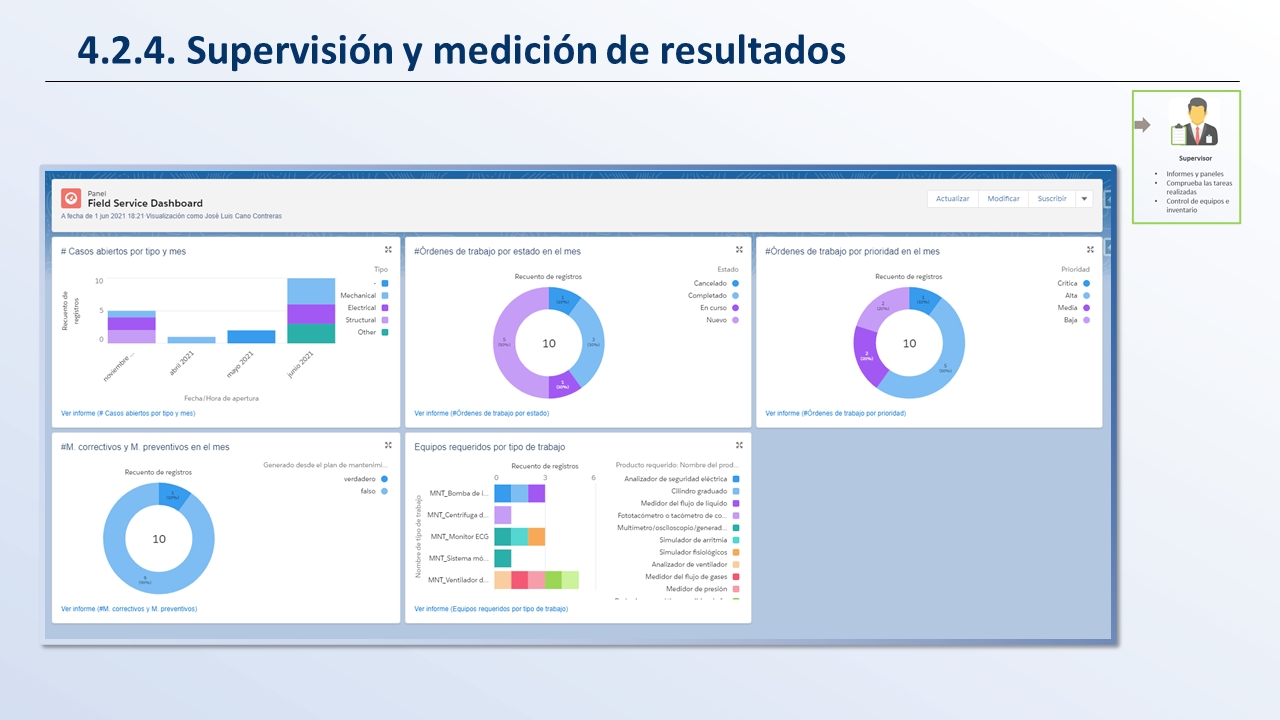The image size is (1280, 720).
Task: Expand M. correctivos y preventivos chart
Action: (388, 445)
